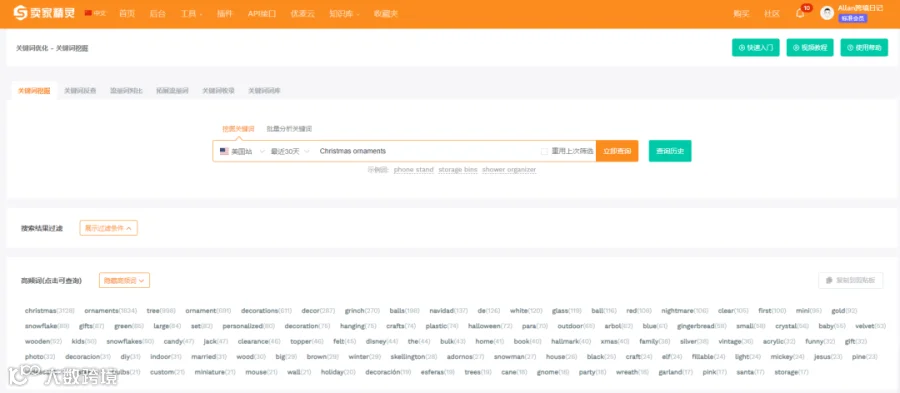900x393 pixels.
Task: Expand the 美国站 marketplace dropdown
Action: tap(242, 151)
